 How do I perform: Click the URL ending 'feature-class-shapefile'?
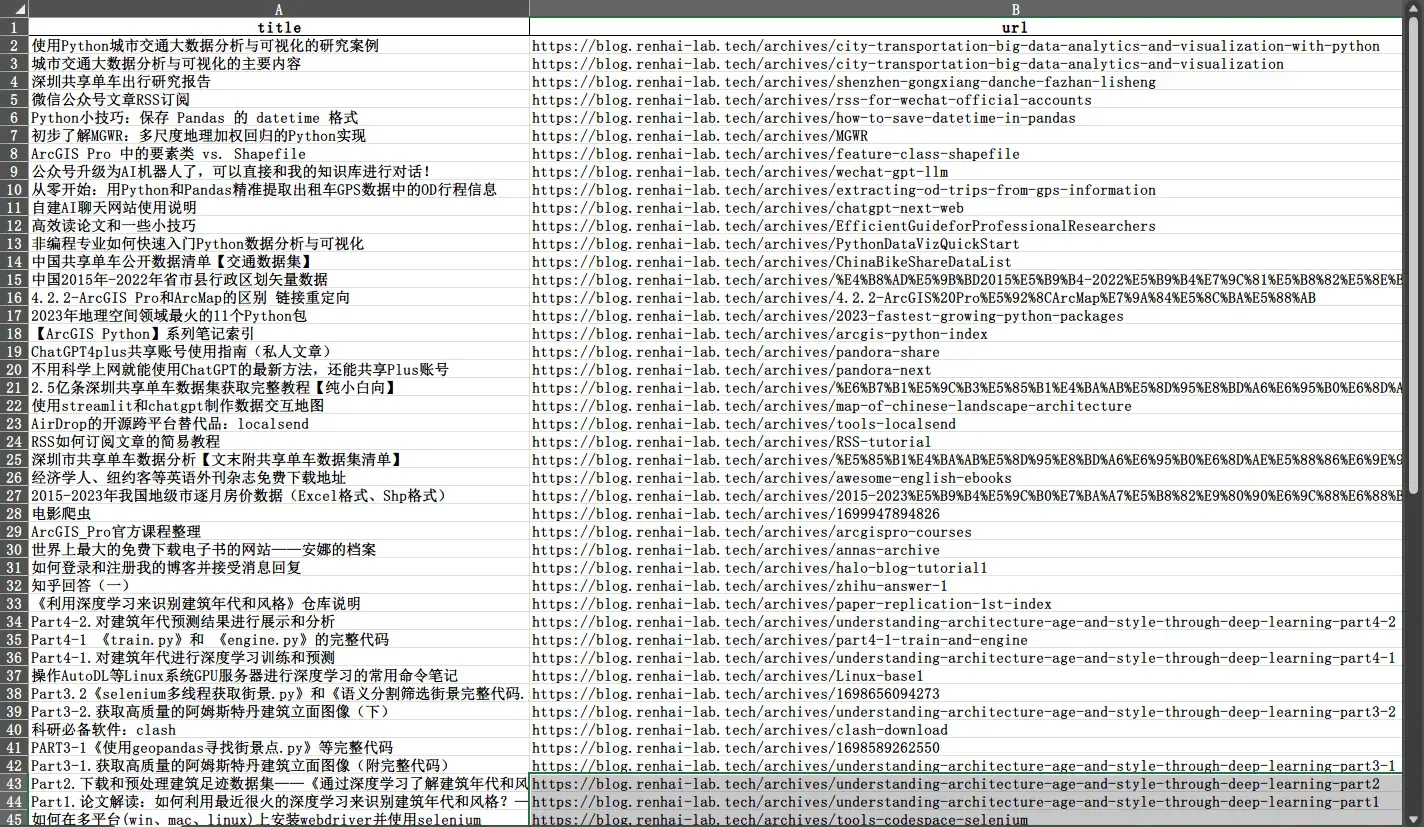point(776,154)
